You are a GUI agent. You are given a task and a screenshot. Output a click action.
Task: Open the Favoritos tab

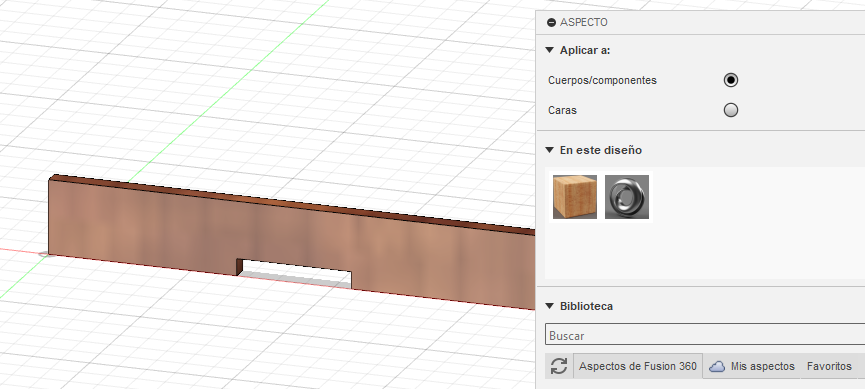point(829,366)
